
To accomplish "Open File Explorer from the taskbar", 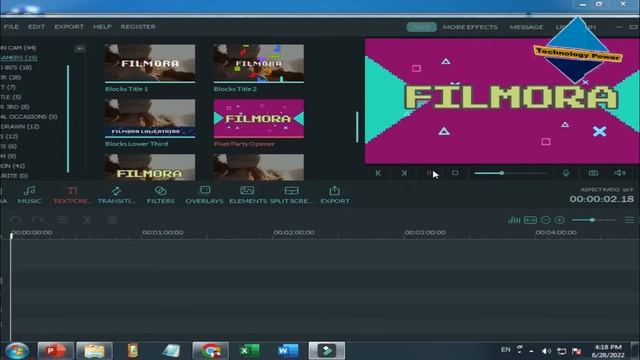I will click(x=94, y=351).
